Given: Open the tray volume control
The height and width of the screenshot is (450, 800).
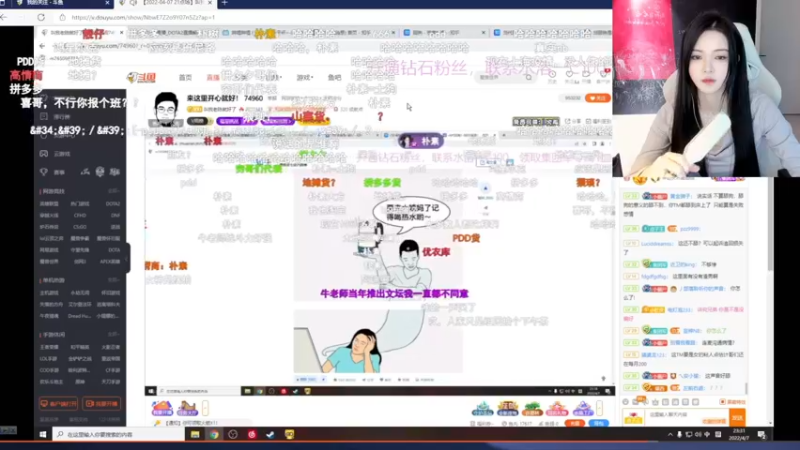Looking at the screenshot, I should tap(698, 434).
